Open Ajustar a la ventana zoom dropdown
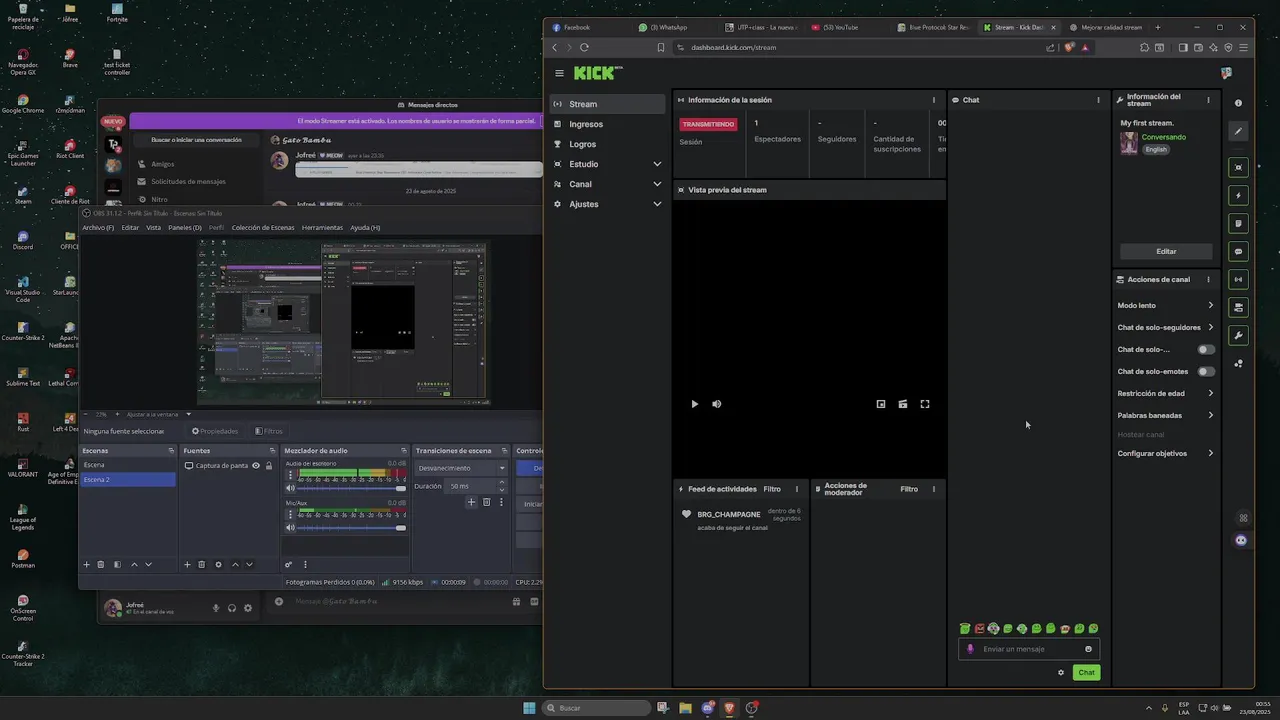1280x720 pixels. [x=158, y=414]
